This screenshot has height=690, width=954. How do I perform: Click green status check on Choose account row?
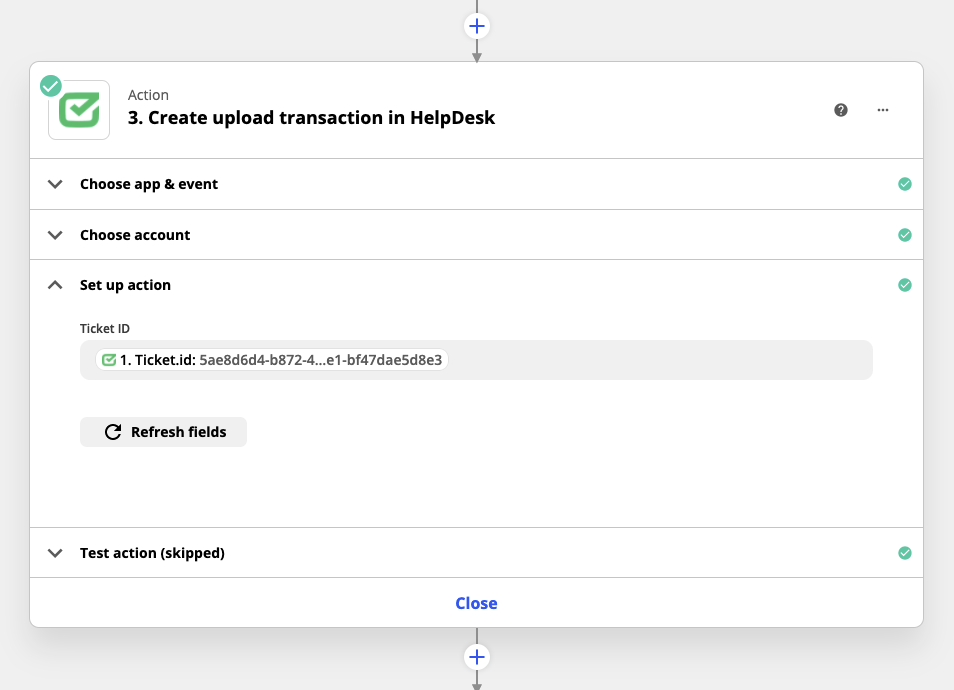904,235
